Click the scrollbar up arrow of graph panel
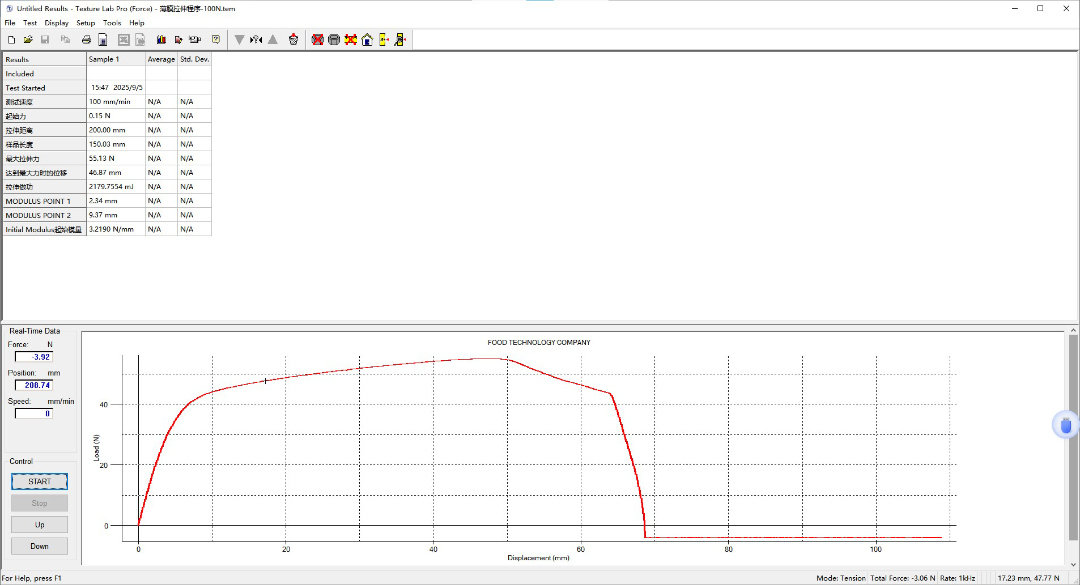 point(1073,331)
